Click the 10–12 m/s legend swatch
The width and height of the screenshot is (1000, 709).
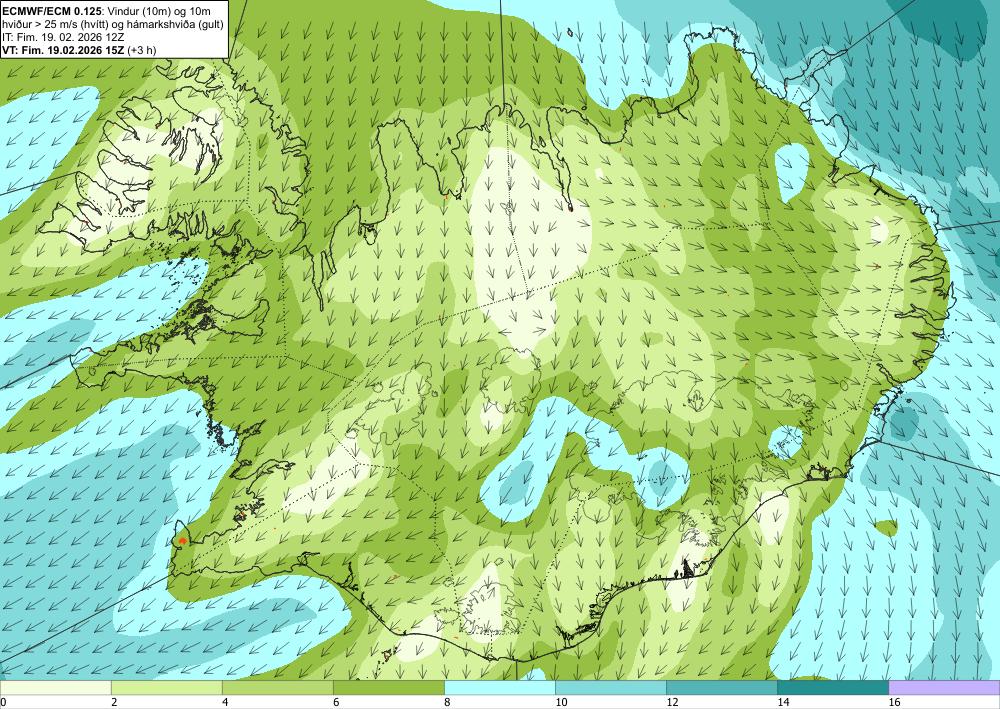[610, 687]
